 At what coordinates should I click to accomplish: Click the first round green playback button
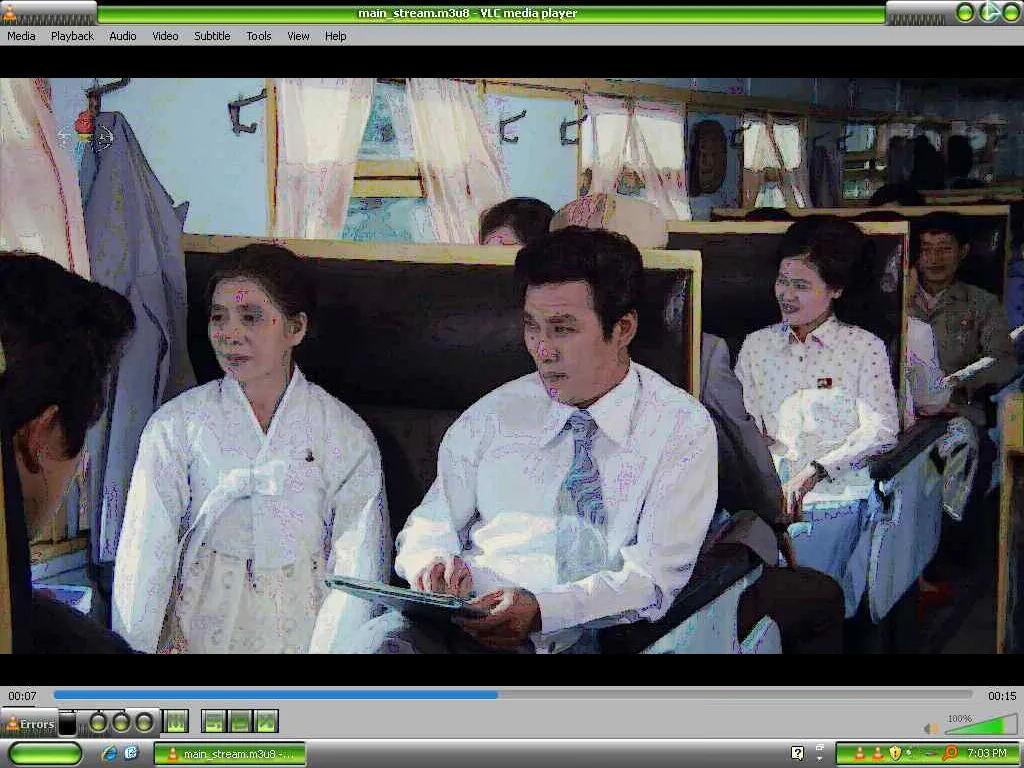click(98, 722)
